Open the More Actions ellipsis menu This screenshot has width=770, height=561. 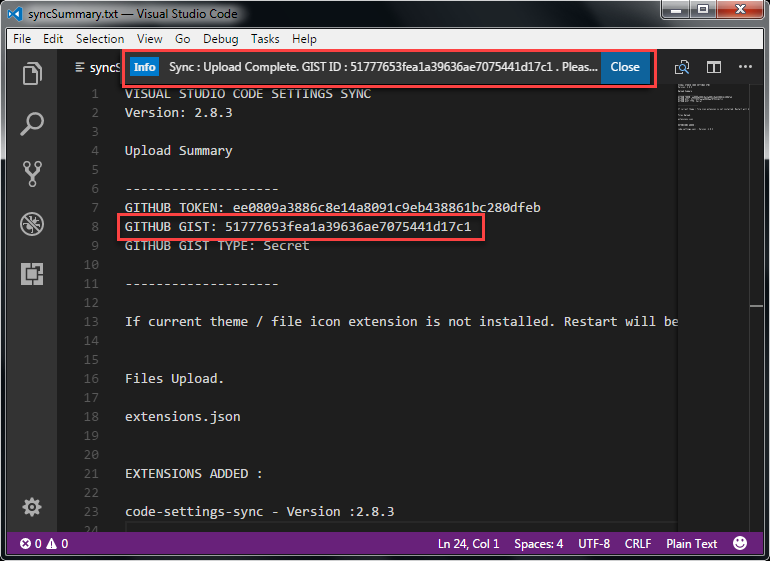tap(745, 66)
